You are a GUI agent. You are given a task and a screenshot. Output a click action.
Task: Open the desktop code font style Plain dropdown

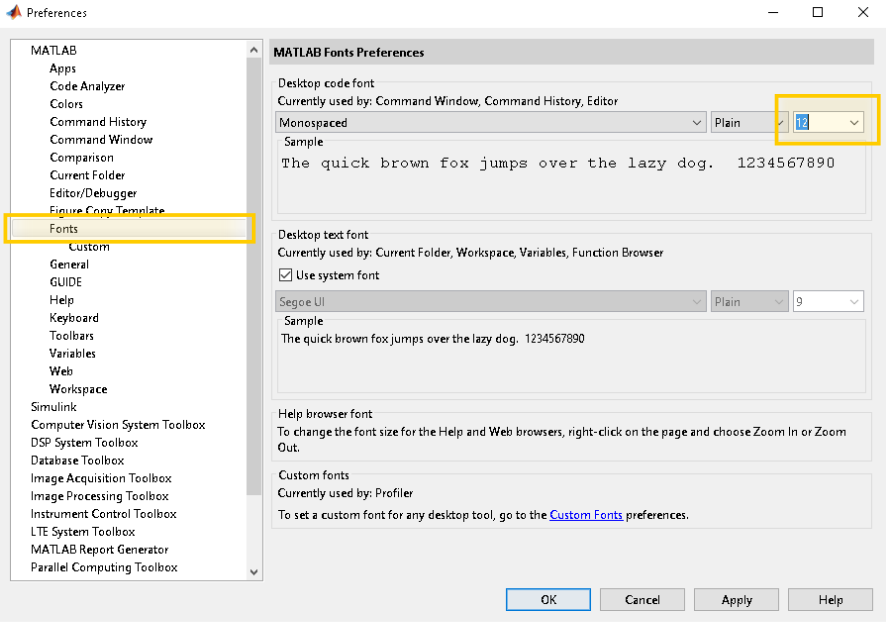(x=749, y=123)
